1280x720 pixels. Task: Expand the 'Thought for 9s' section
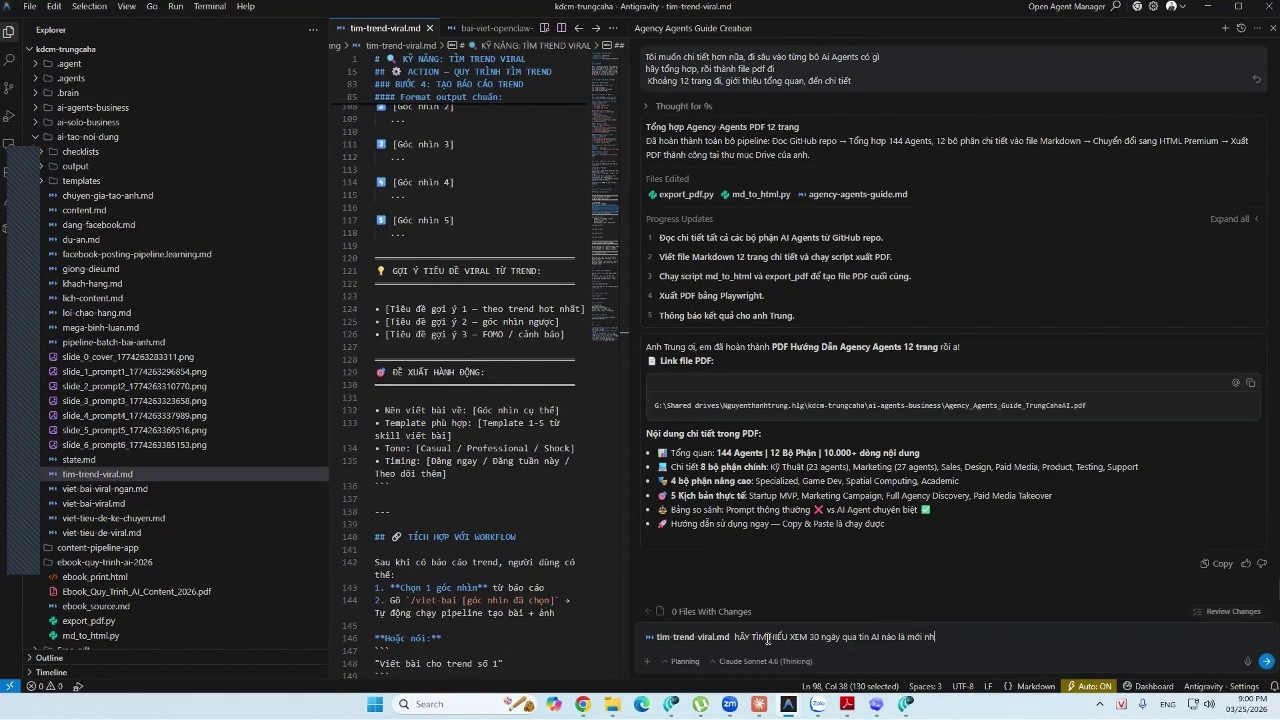point(678,106)
